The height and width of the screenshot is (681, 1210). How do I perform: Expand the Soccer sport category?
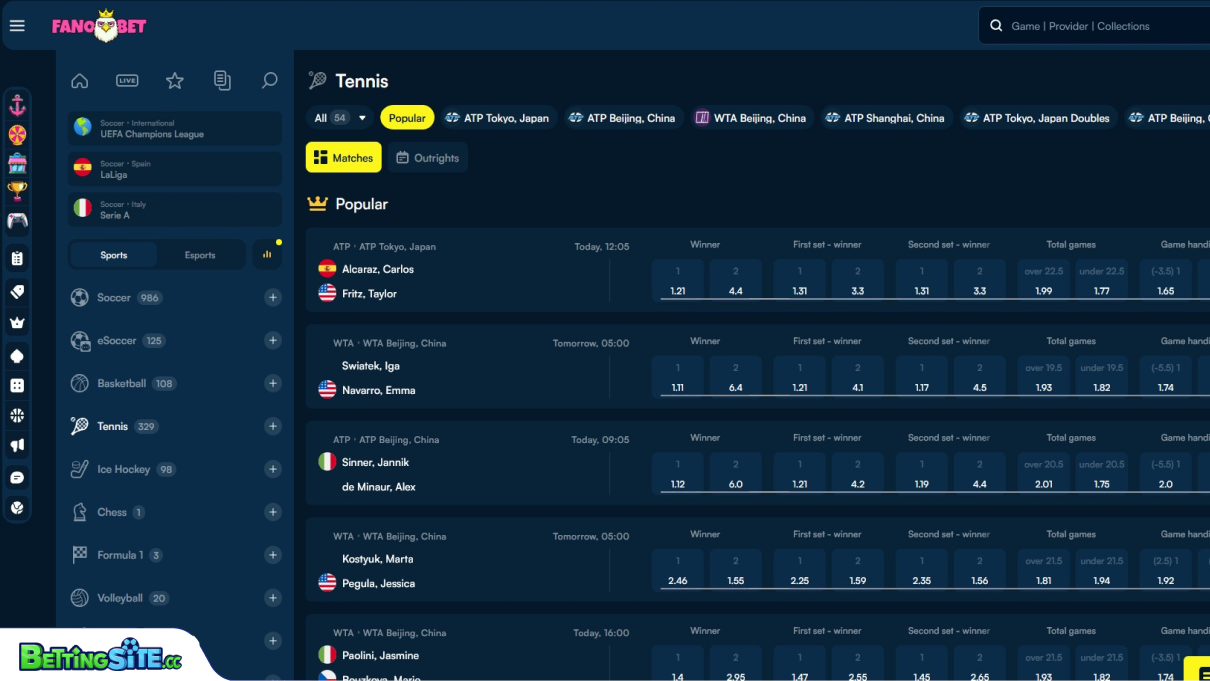click(x=273, y=297)
